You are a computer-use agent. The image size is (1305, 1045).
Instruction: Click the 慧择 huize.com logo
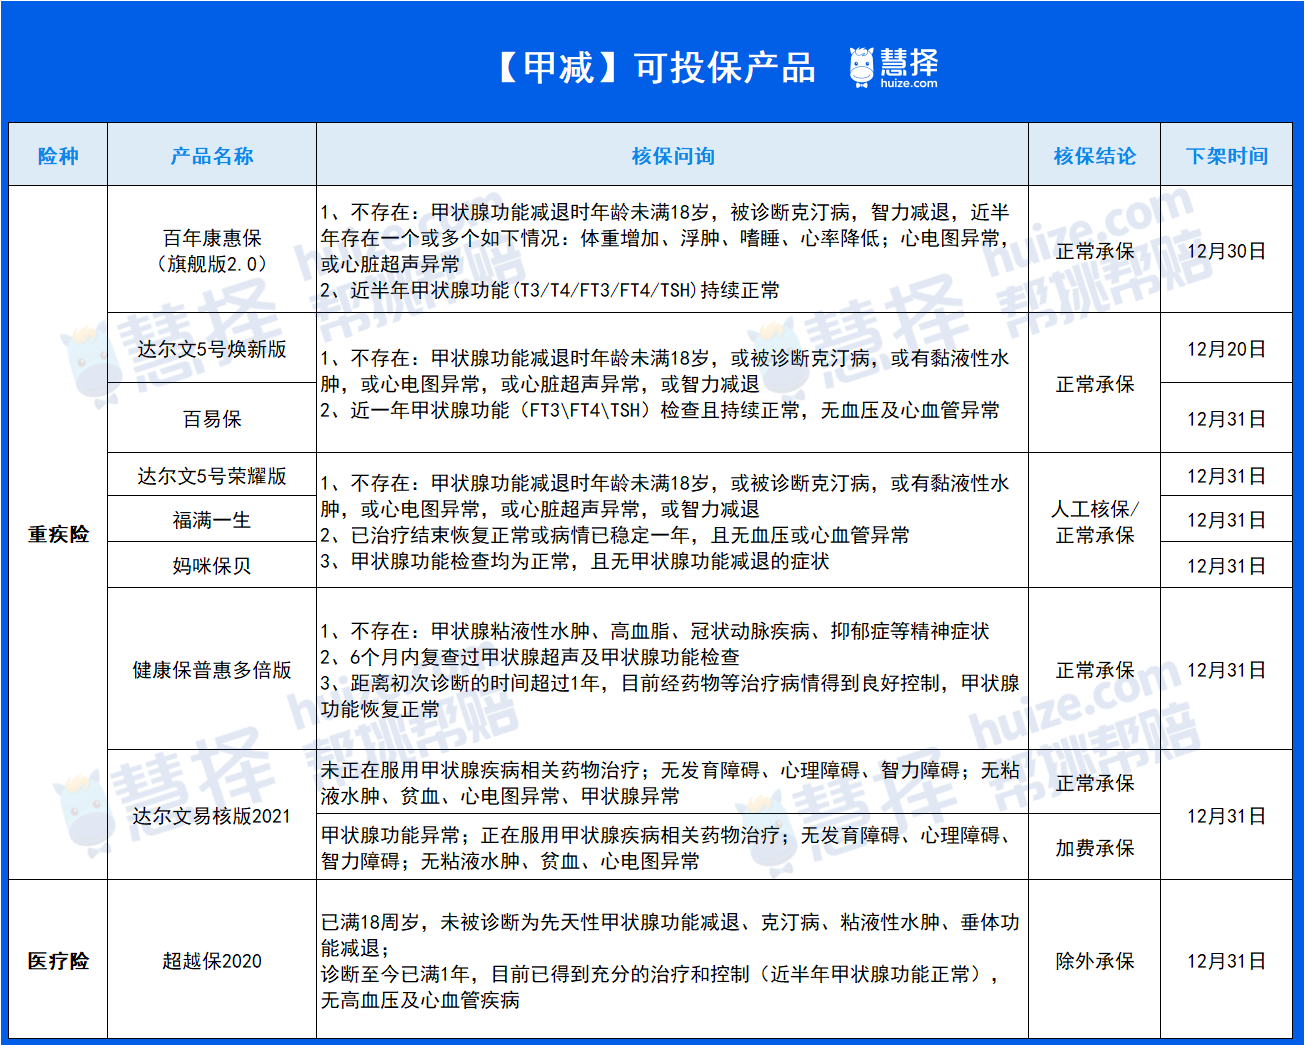[893, 67]
